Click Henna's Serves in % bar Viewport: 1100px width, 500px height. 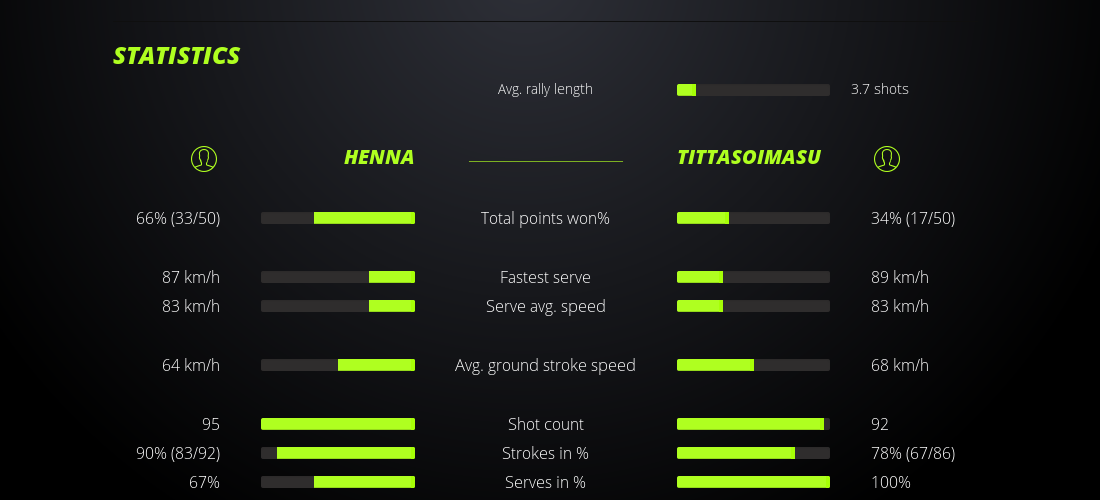coord(338,482)
